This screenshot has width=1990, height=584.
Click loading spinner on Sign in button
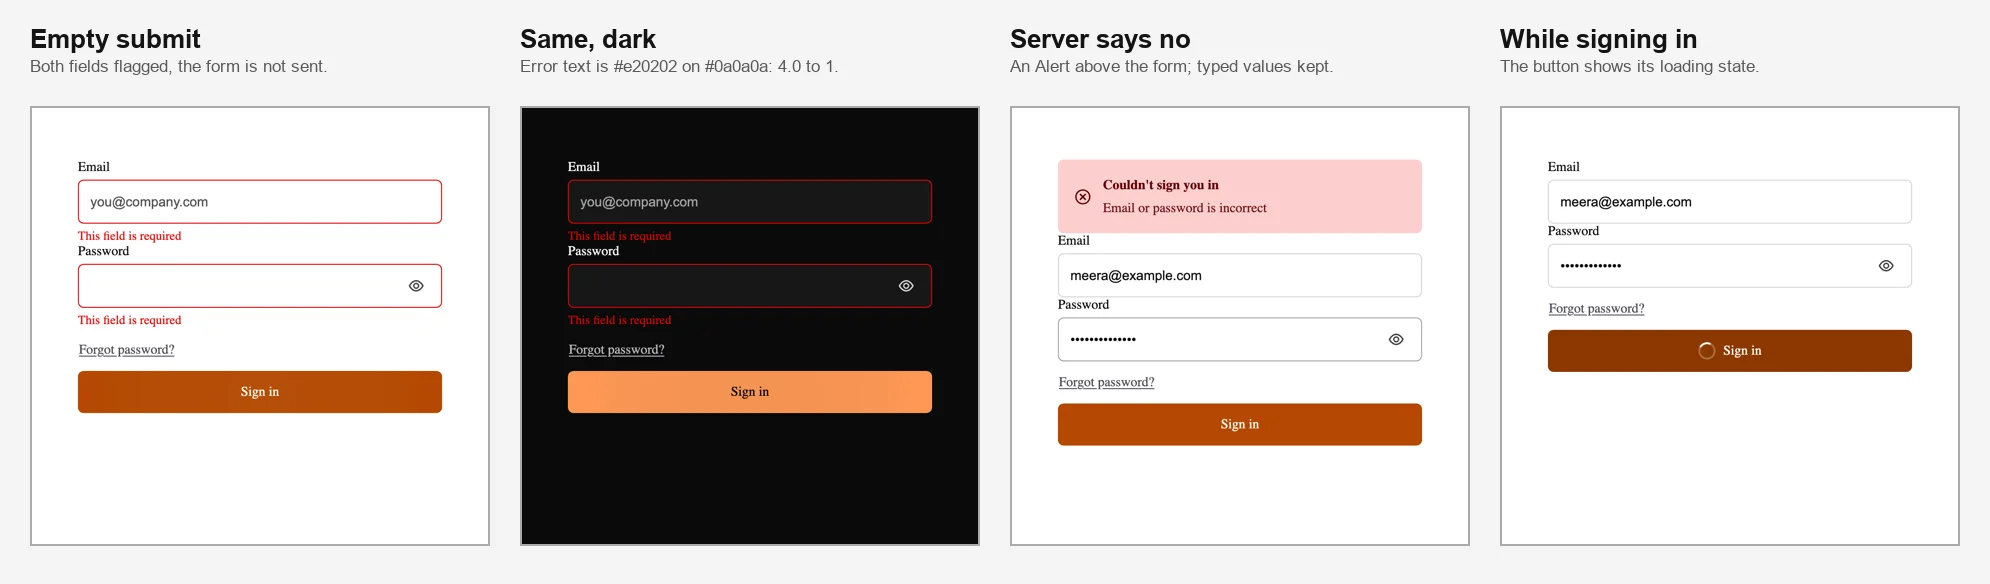coord(1707,351)
